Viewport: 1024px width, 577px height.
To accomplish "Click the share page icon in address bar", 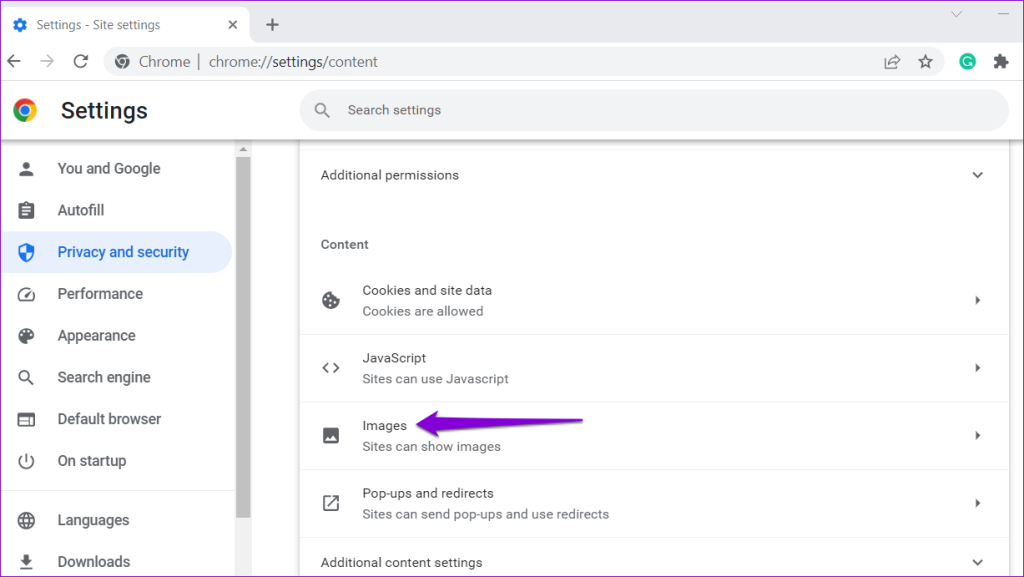I will click(x=892, y=61).
